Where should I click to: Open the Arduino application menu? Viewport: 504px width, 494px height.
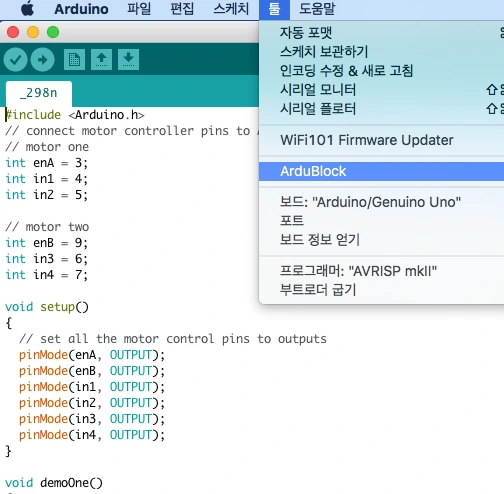click(81, 9)
